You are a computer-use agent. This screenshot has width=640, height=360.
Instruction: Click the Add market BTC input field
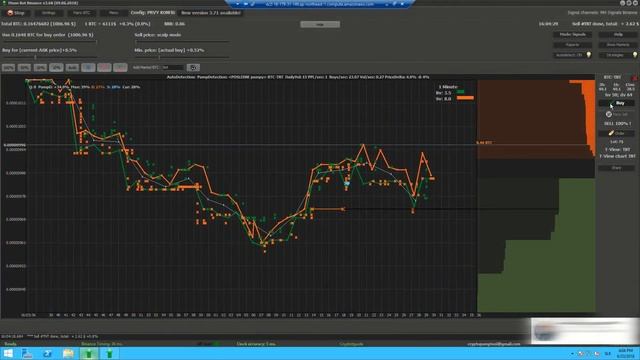point(173,67)
